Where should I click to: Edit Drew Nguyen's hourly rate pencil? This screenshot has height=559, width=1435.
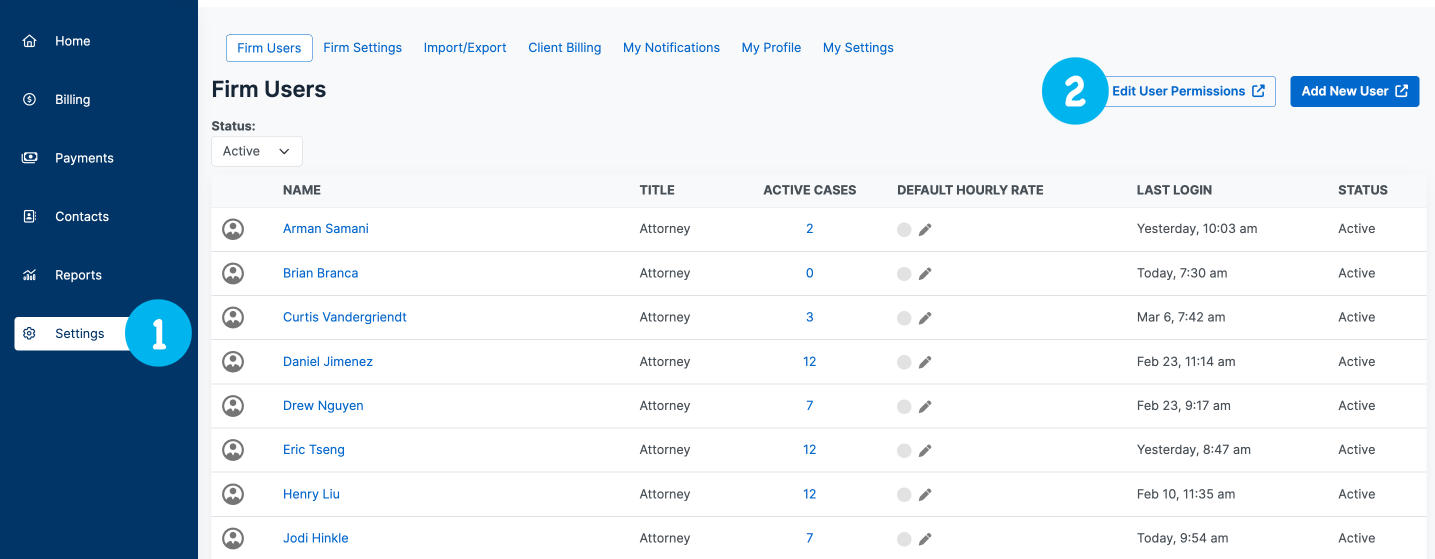pyautogui.click(x=925, y=406)
